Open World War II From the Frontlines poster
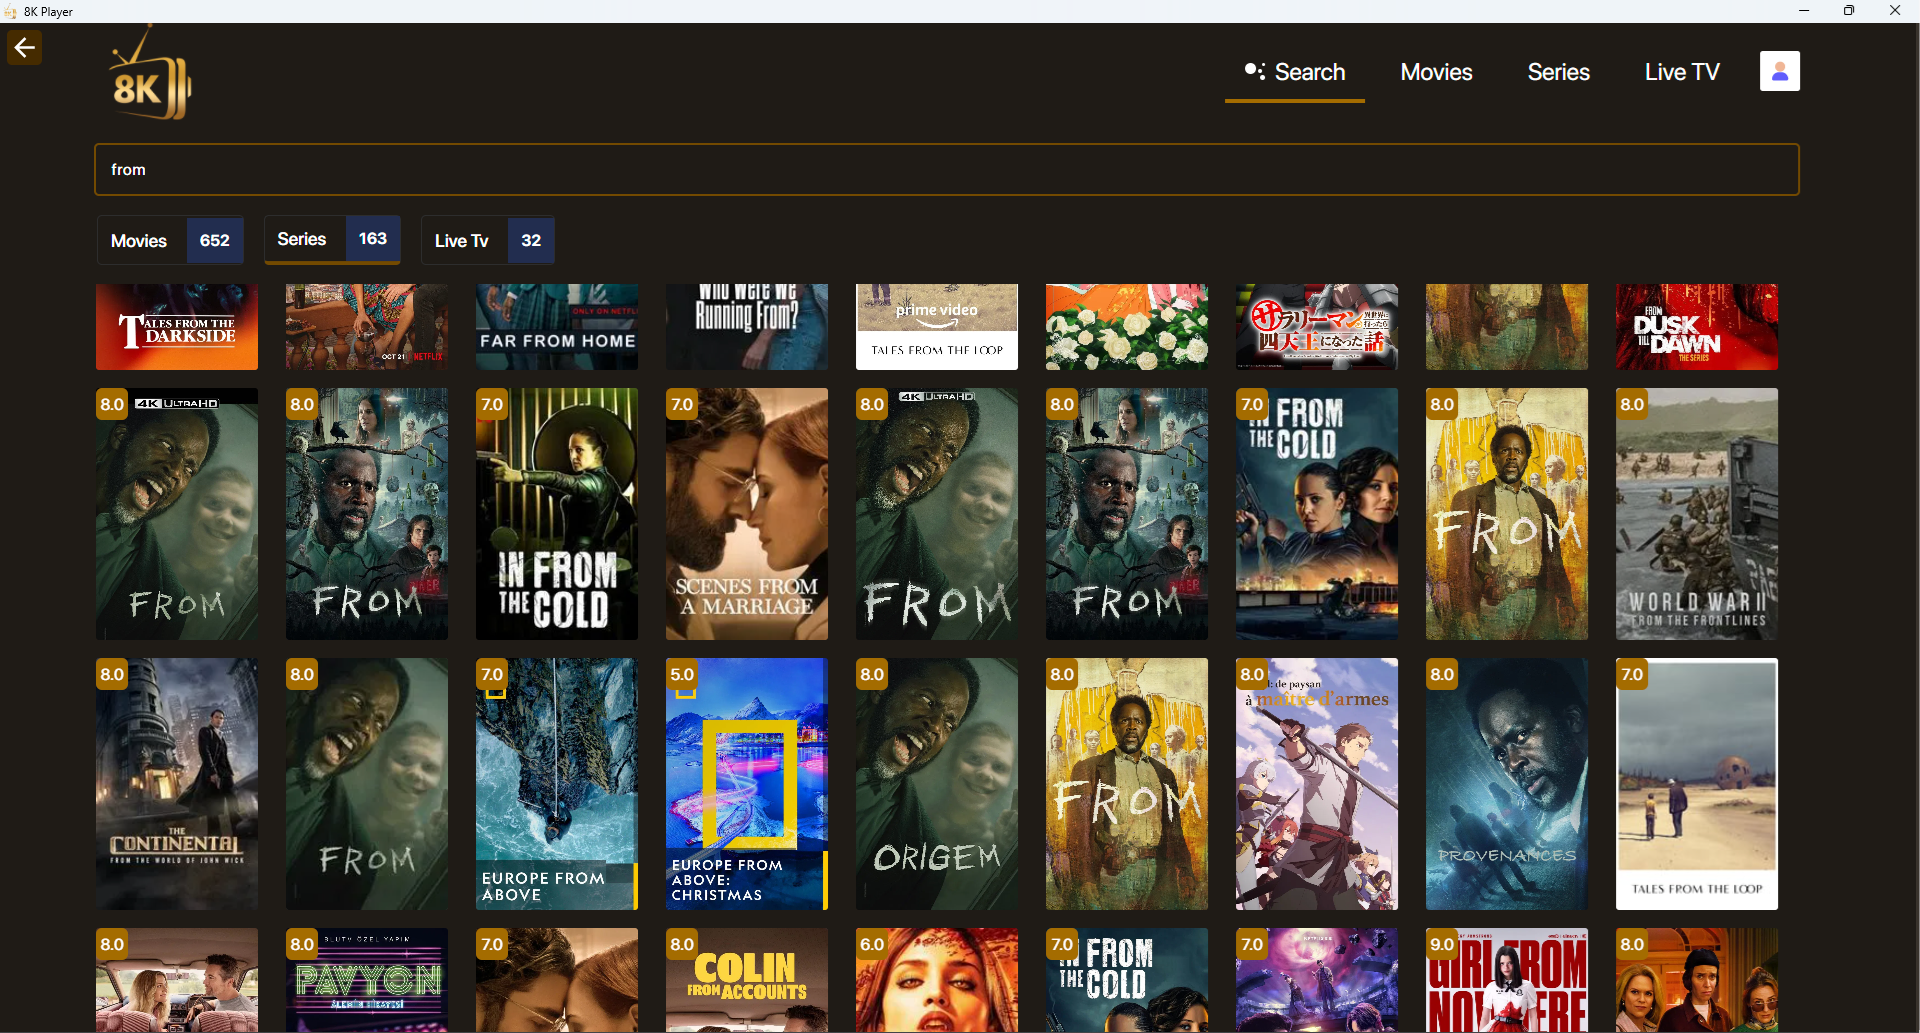 pos(1697,514)
